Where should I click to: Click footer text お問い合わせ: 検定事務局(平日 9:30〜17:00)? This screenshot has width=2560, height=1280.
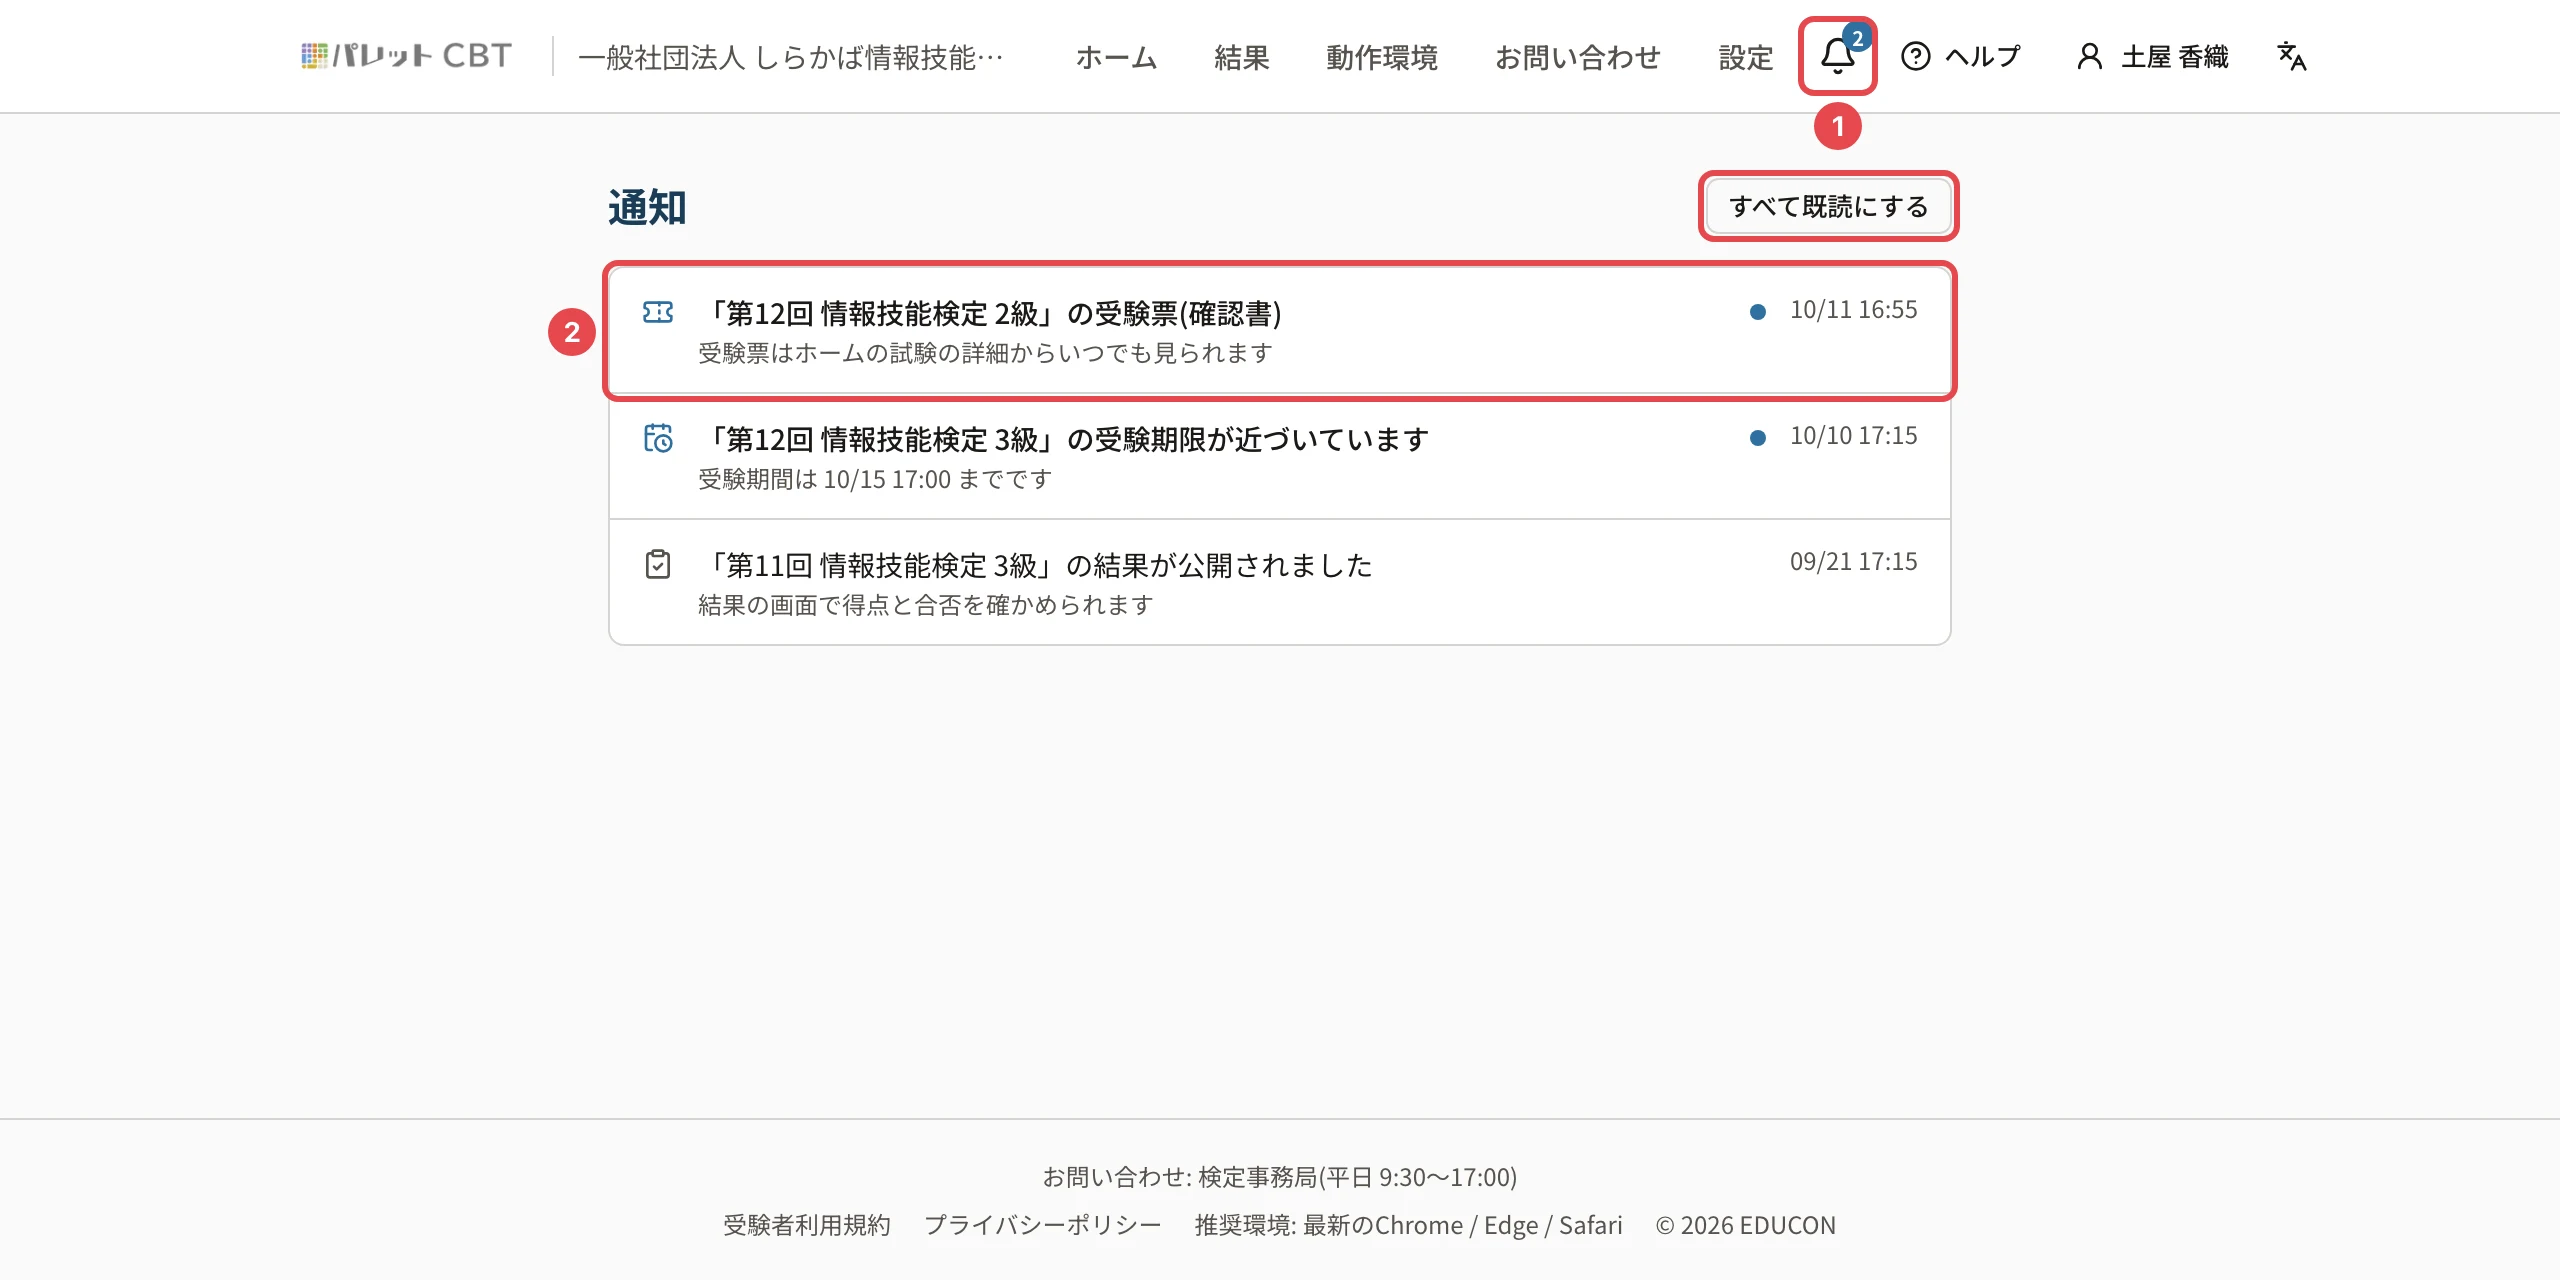point(1280,1177)
